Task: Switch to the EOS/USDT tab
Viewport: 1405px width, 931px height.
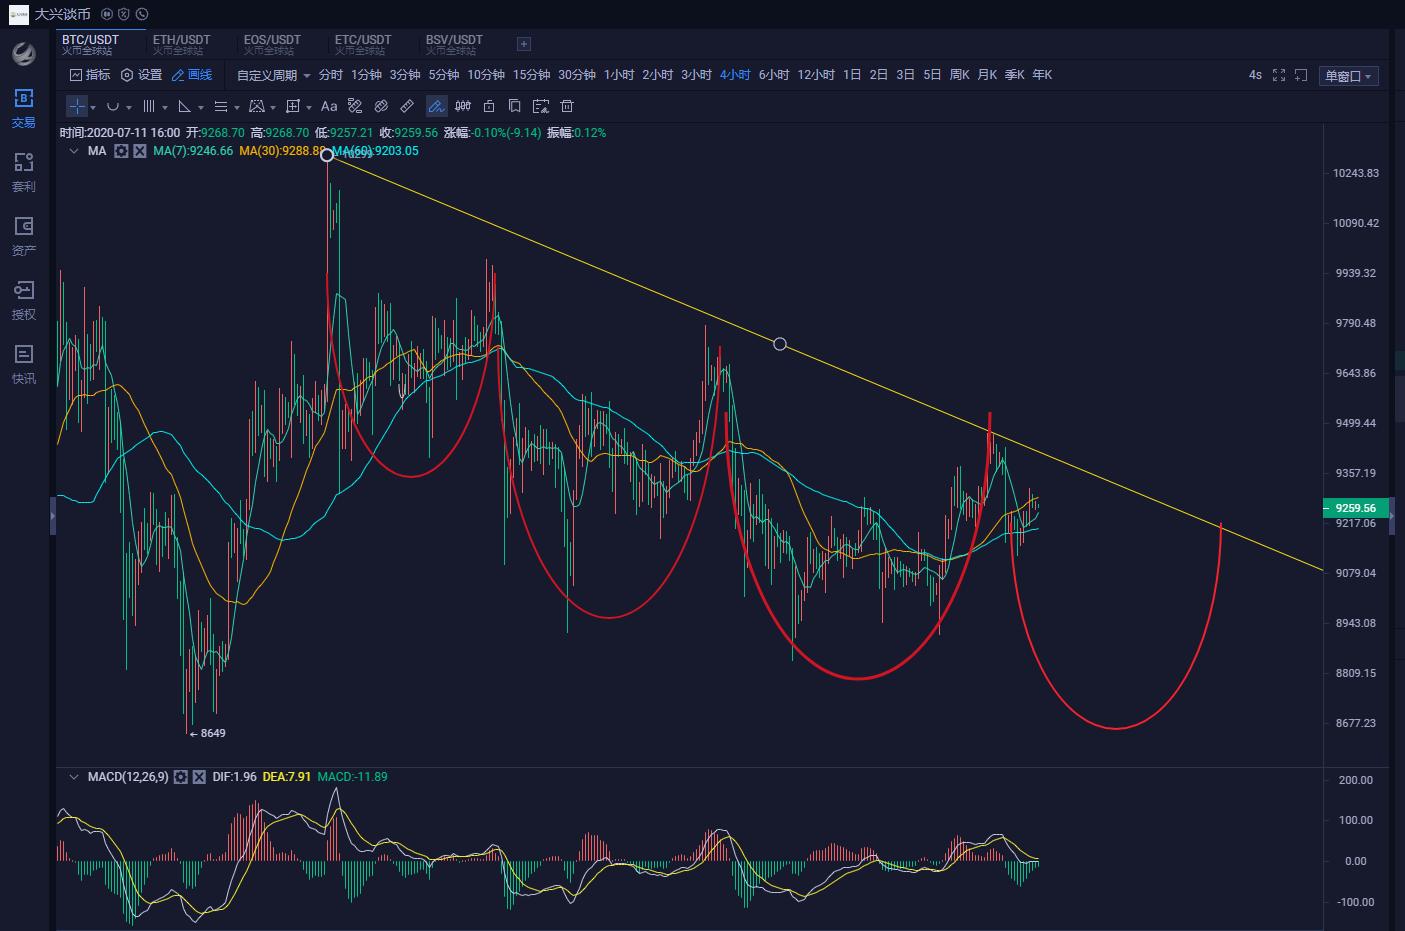Action: (272, 44)
